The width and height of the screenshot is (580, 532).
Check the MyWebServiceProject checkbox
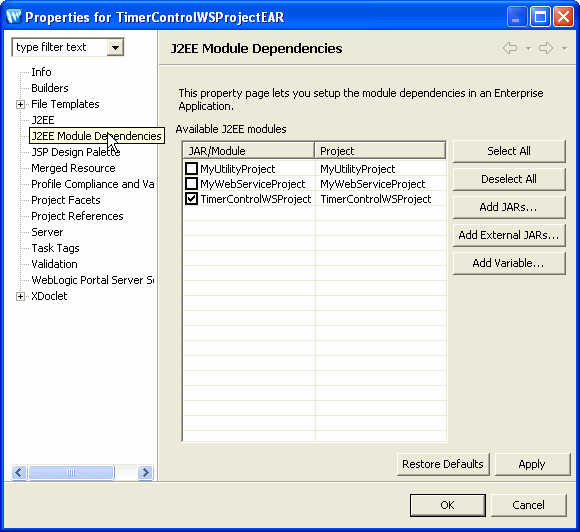point(191,184)
